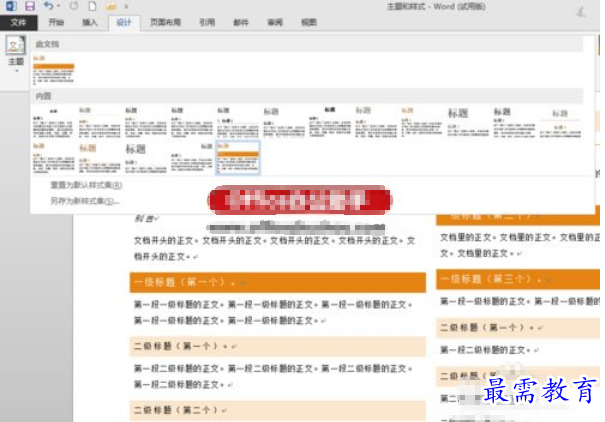Open the Customize Quick Access Toolbar dropdown

click(126, 7)
